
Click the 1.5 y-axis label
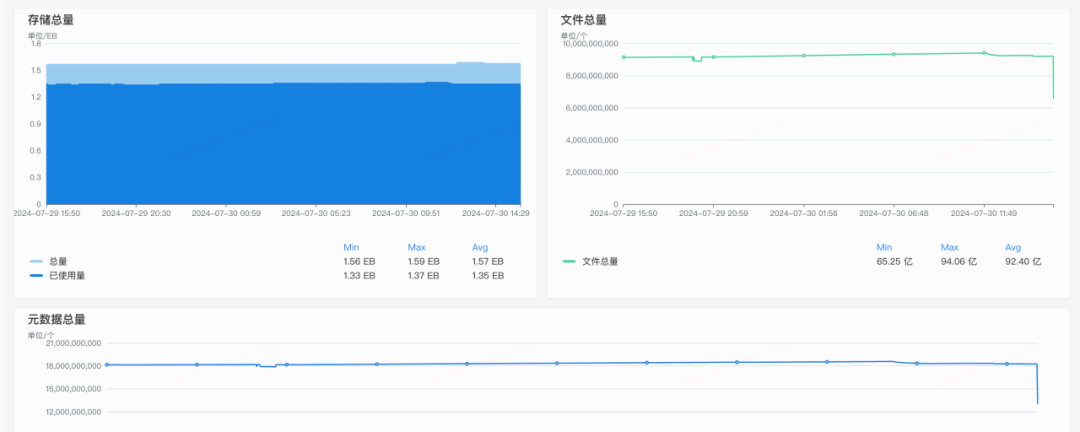coord(37,70)
